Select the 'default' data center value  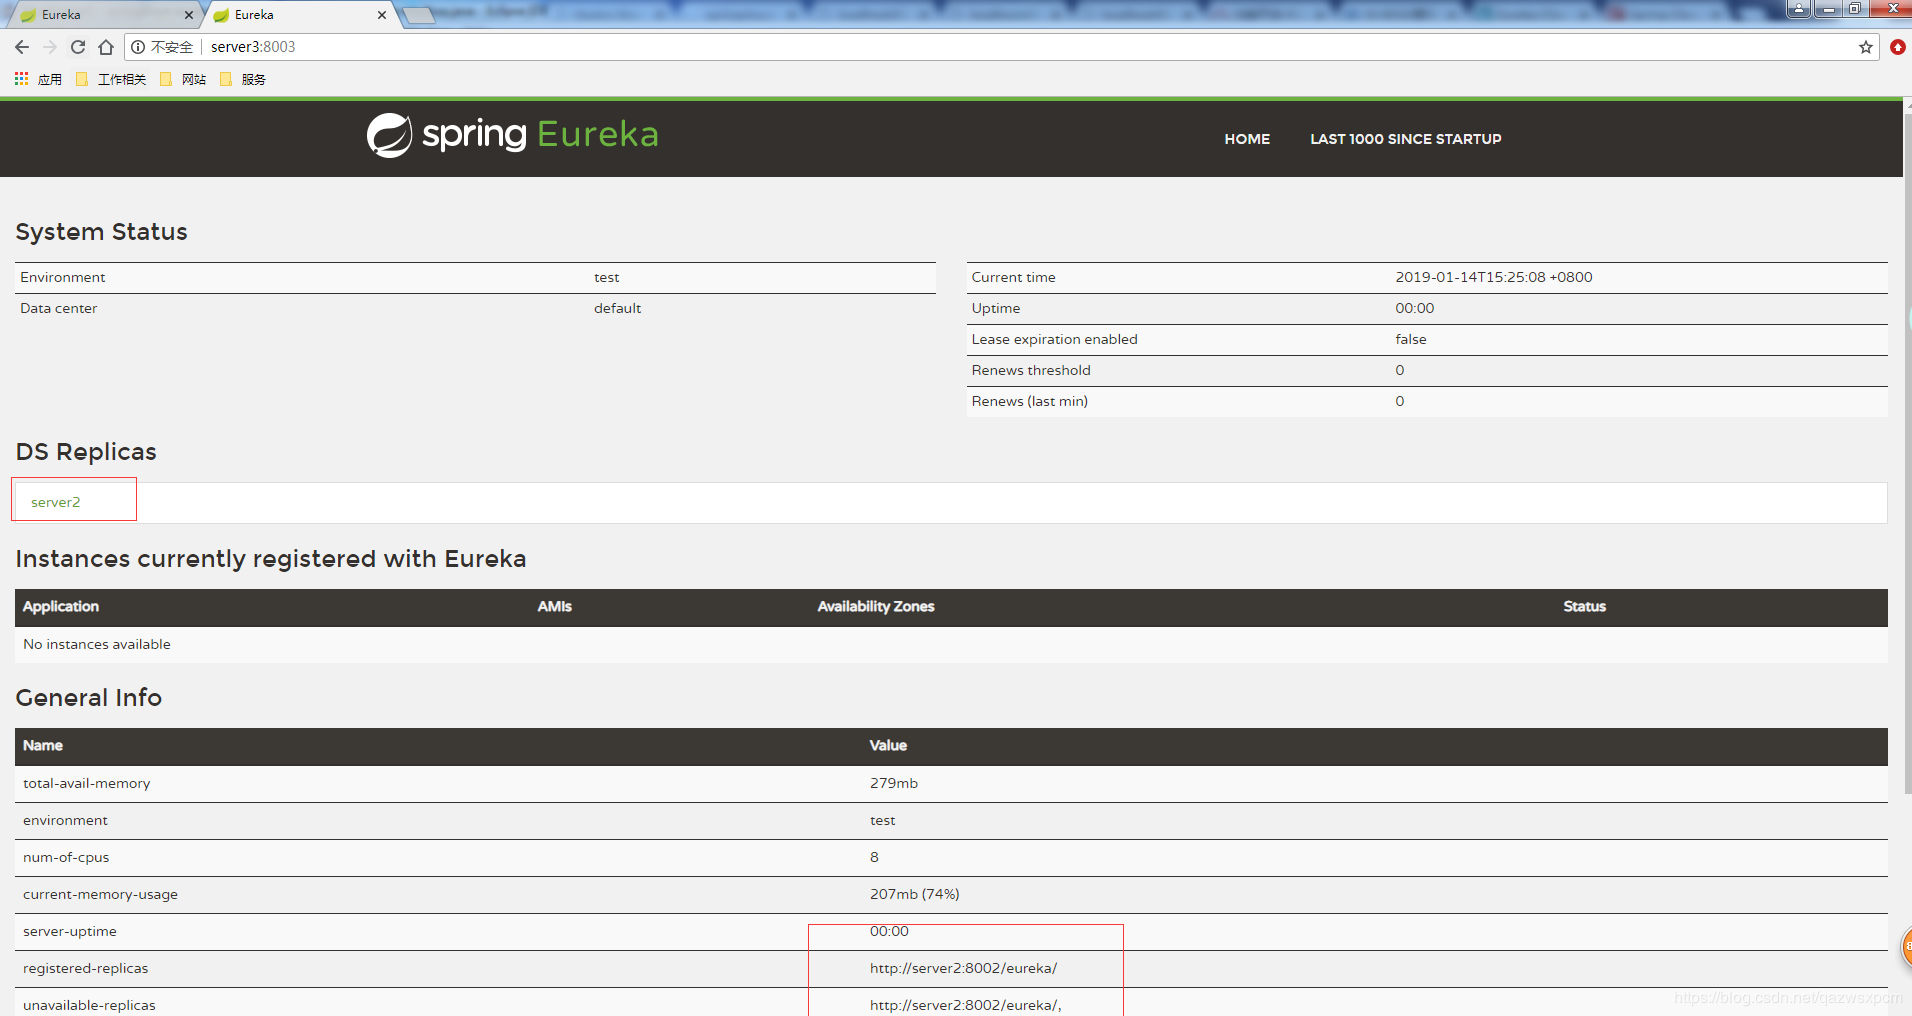click(x=617, y=308)
